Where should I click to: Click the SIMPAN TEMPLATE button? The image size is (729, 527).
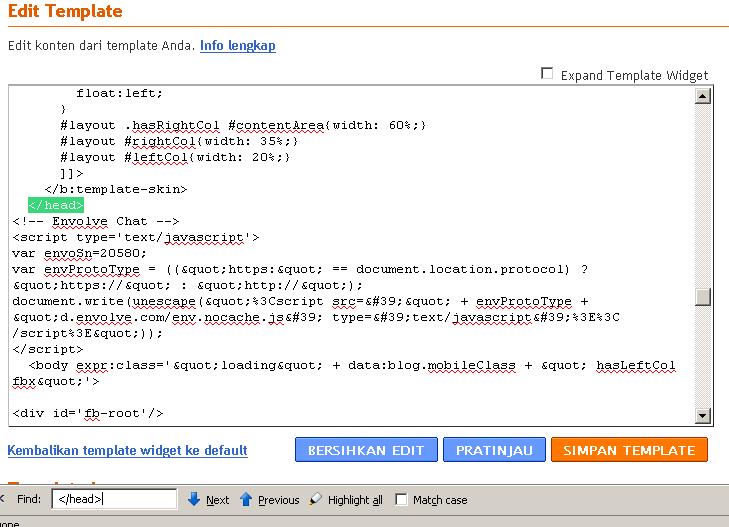tap(629, 450)
